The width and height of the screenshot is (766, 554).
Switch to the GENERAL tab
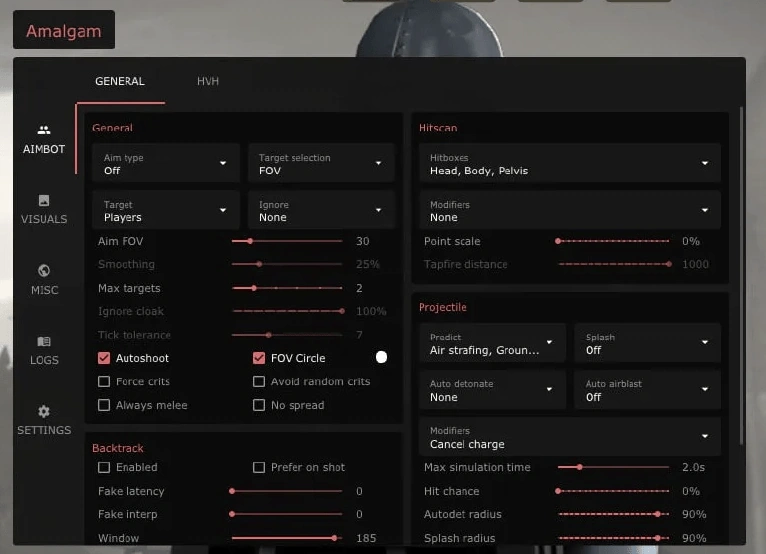(120, 81)
